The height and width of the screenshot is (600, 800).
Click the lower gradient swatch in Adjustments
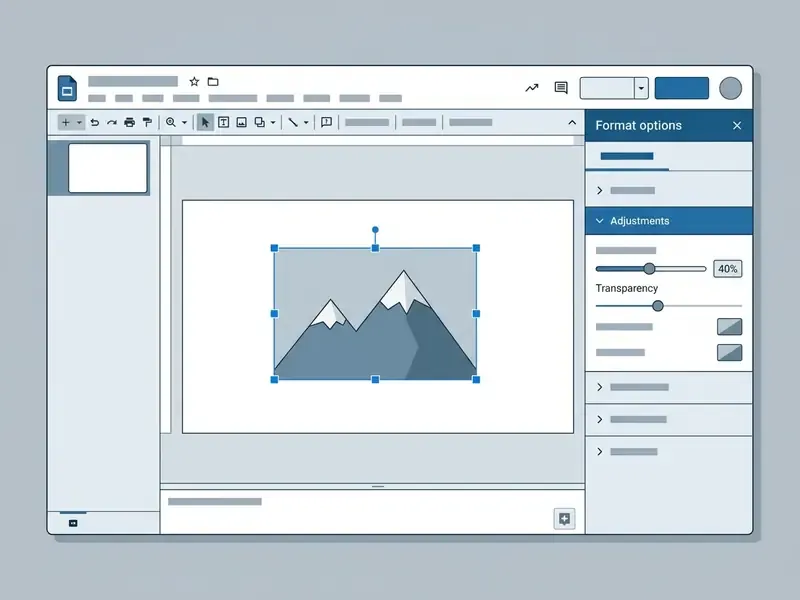click(x=730, y=352)
